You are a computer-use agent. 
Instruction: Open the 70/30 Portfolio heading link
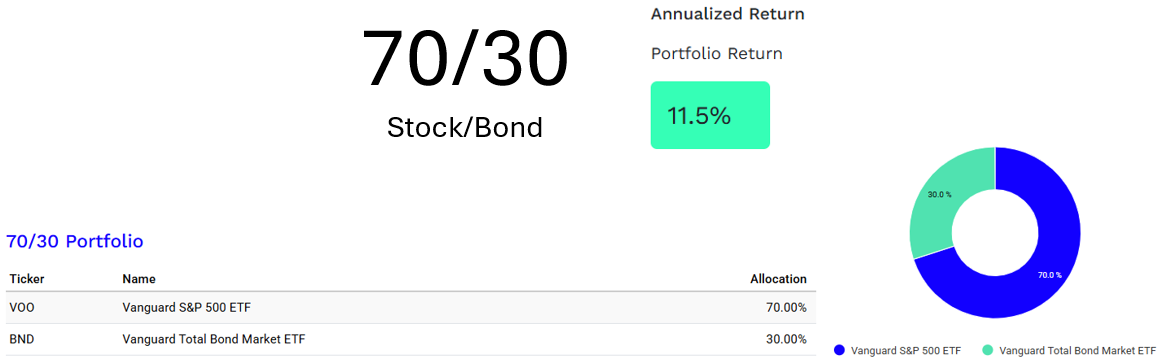[x=74, y=241]
